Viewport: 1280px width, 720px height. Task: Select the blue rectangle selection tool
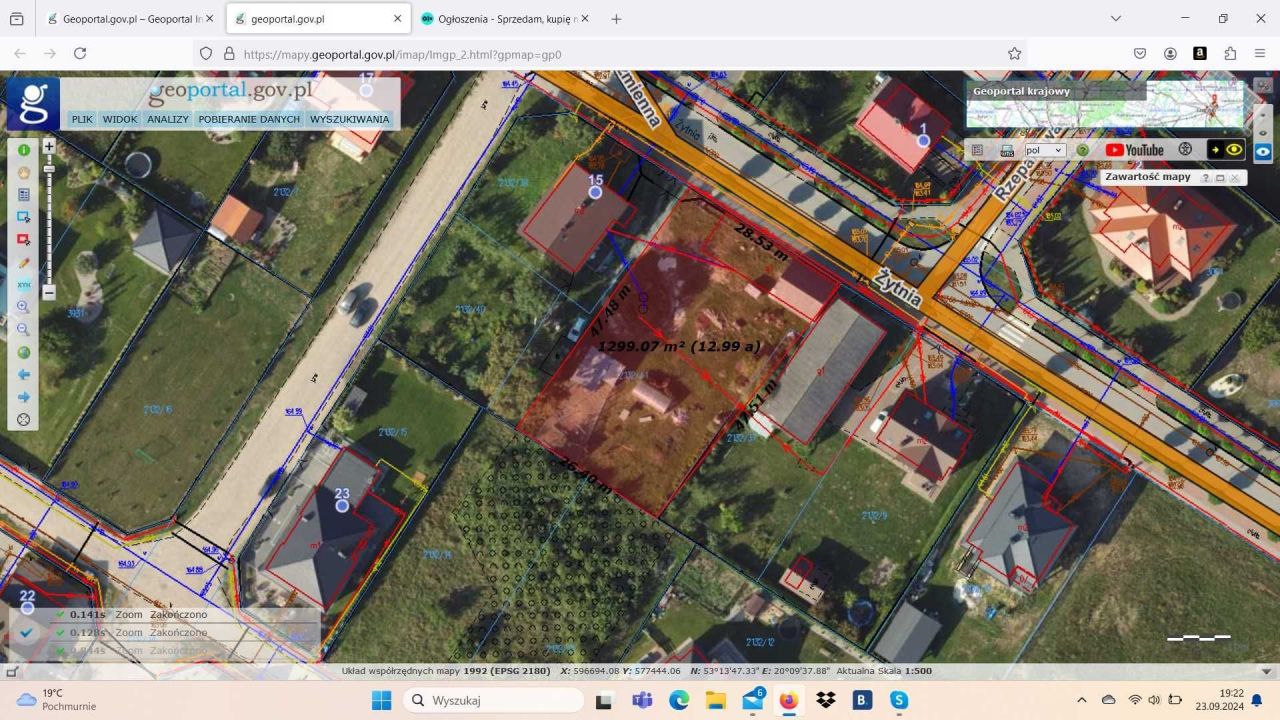(24, 217)
